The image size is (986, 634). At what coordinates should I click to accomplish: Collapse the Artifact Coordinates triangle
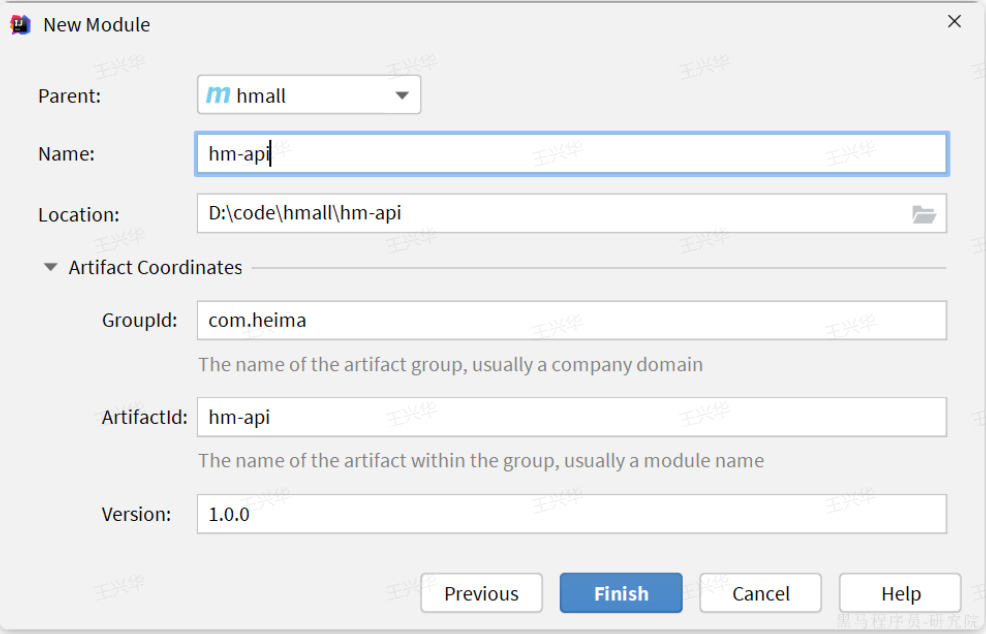(50, 268)
